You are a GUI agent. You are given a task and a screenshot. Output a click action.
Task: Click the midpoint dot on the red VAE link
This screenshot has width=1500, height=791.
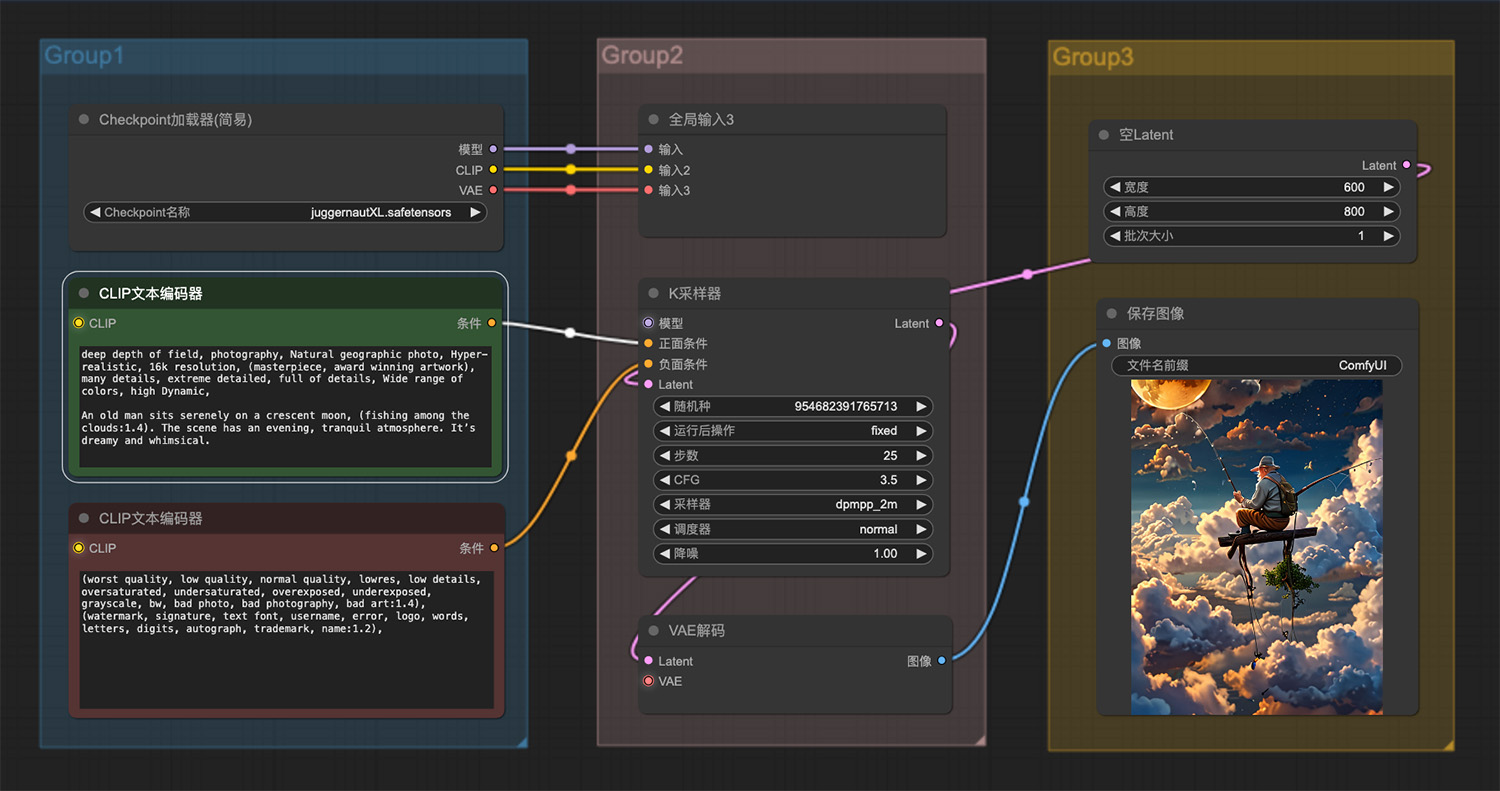tap(571, 190)
